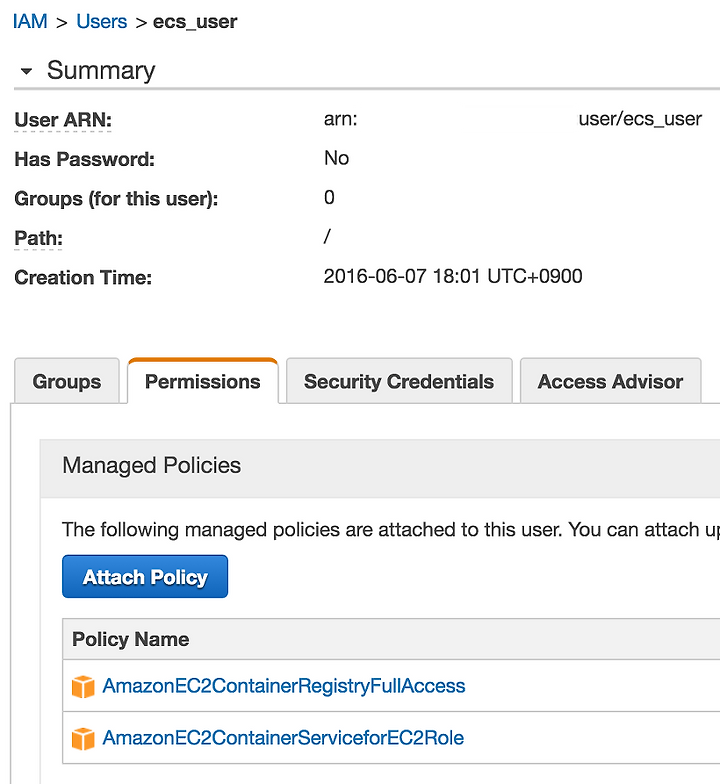Viewport: 720px width, 784px height.
Task: Open AmazonEC2ContainerRegistryFullAccess policy link
Action: 284,686
